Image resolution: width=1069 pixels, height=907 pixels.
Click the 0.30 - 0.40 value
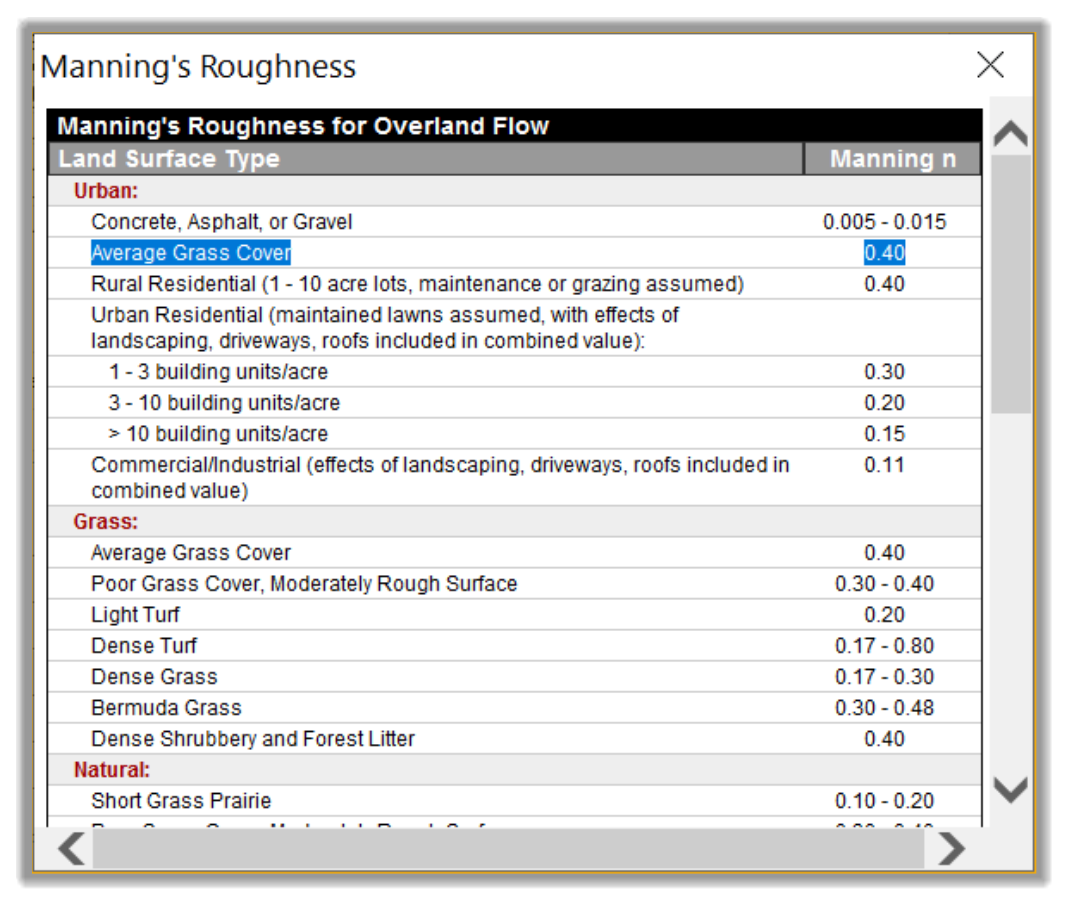(884, 584)
